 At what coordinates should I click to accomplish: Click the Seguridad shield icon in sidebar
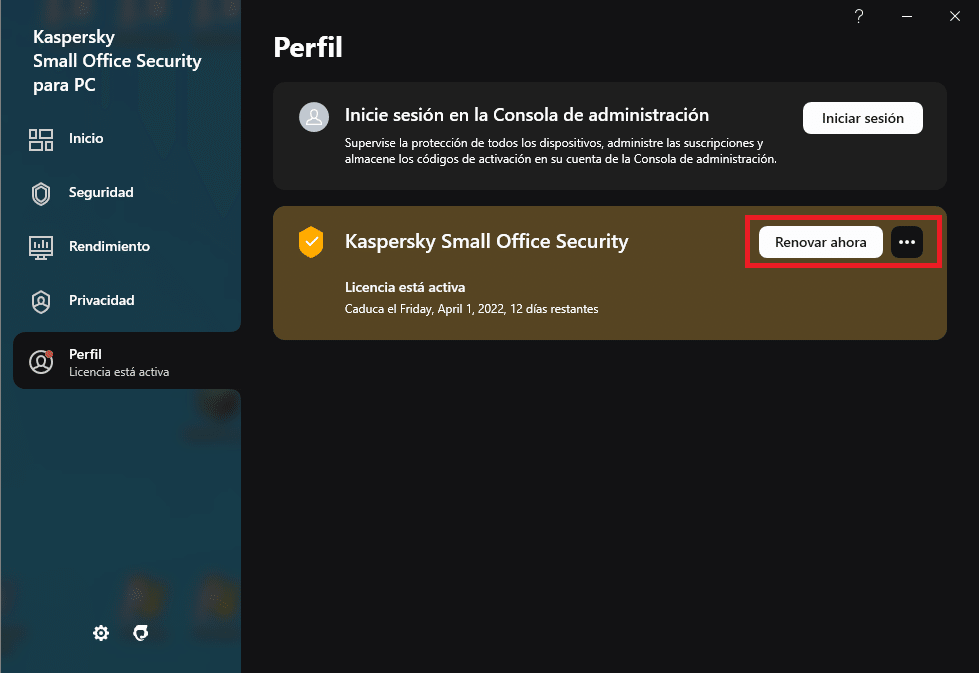point(41,193)
